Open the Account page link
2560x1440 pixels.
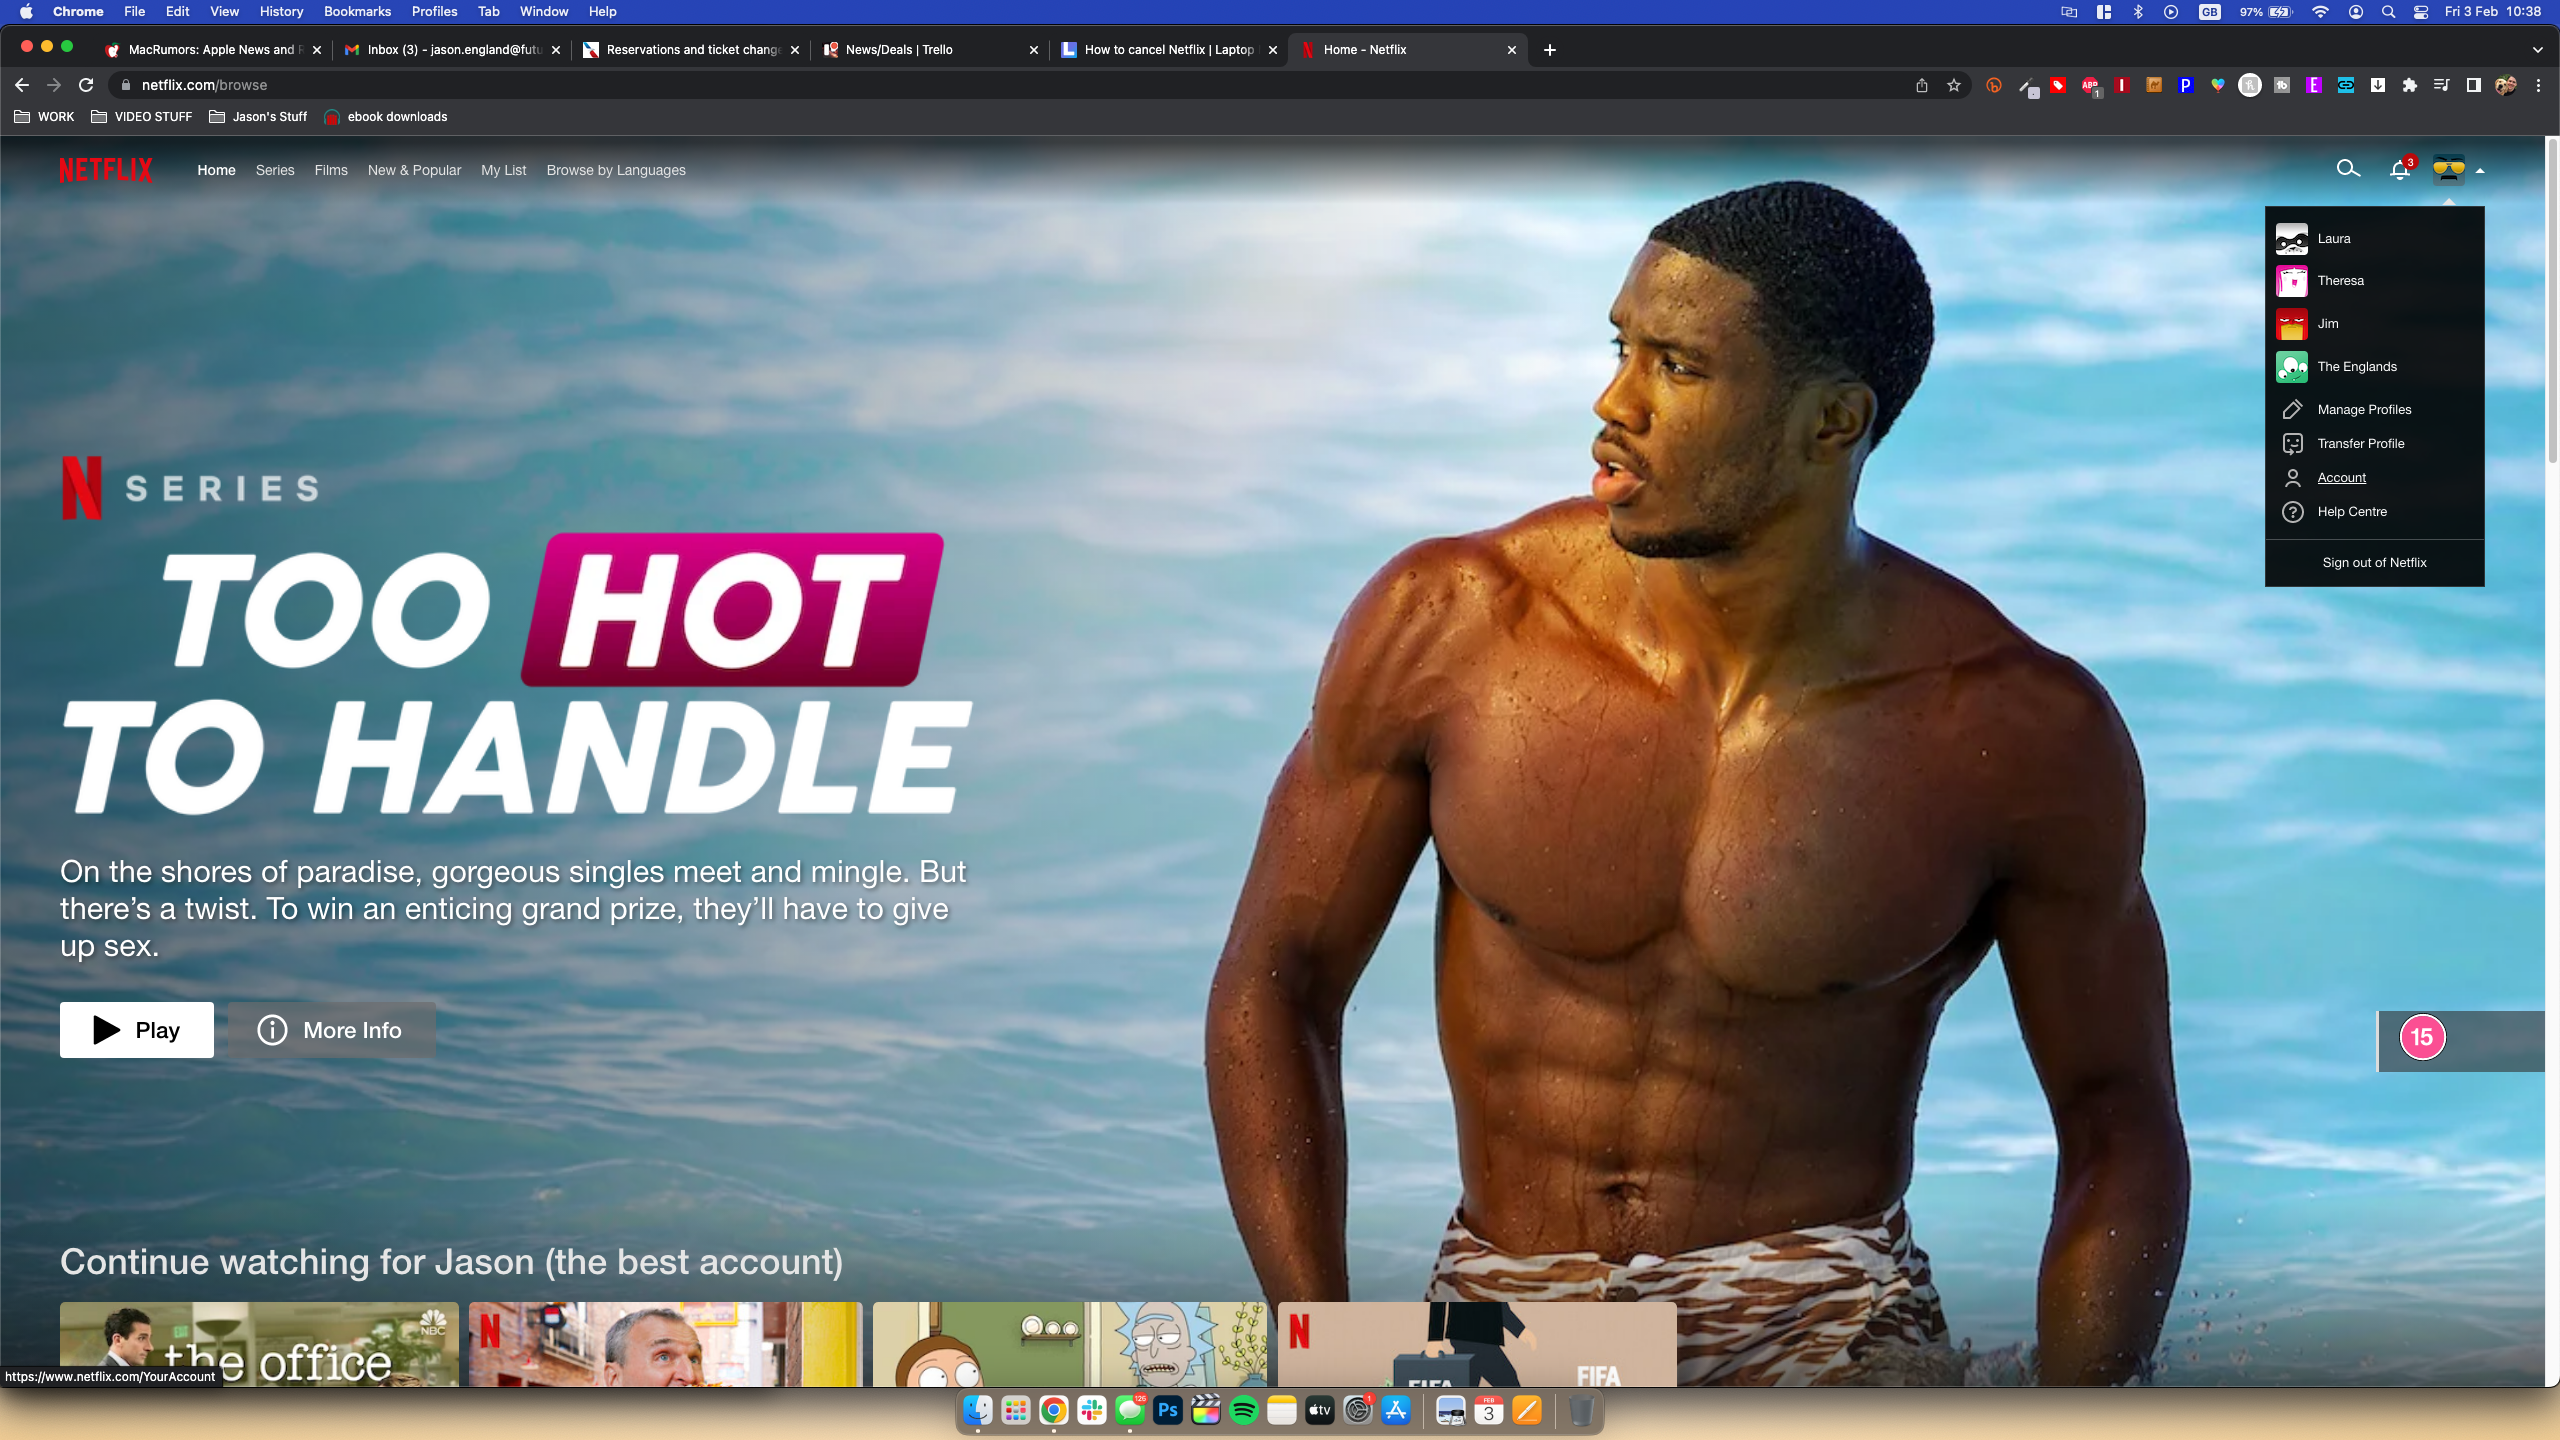[2342, 478]
